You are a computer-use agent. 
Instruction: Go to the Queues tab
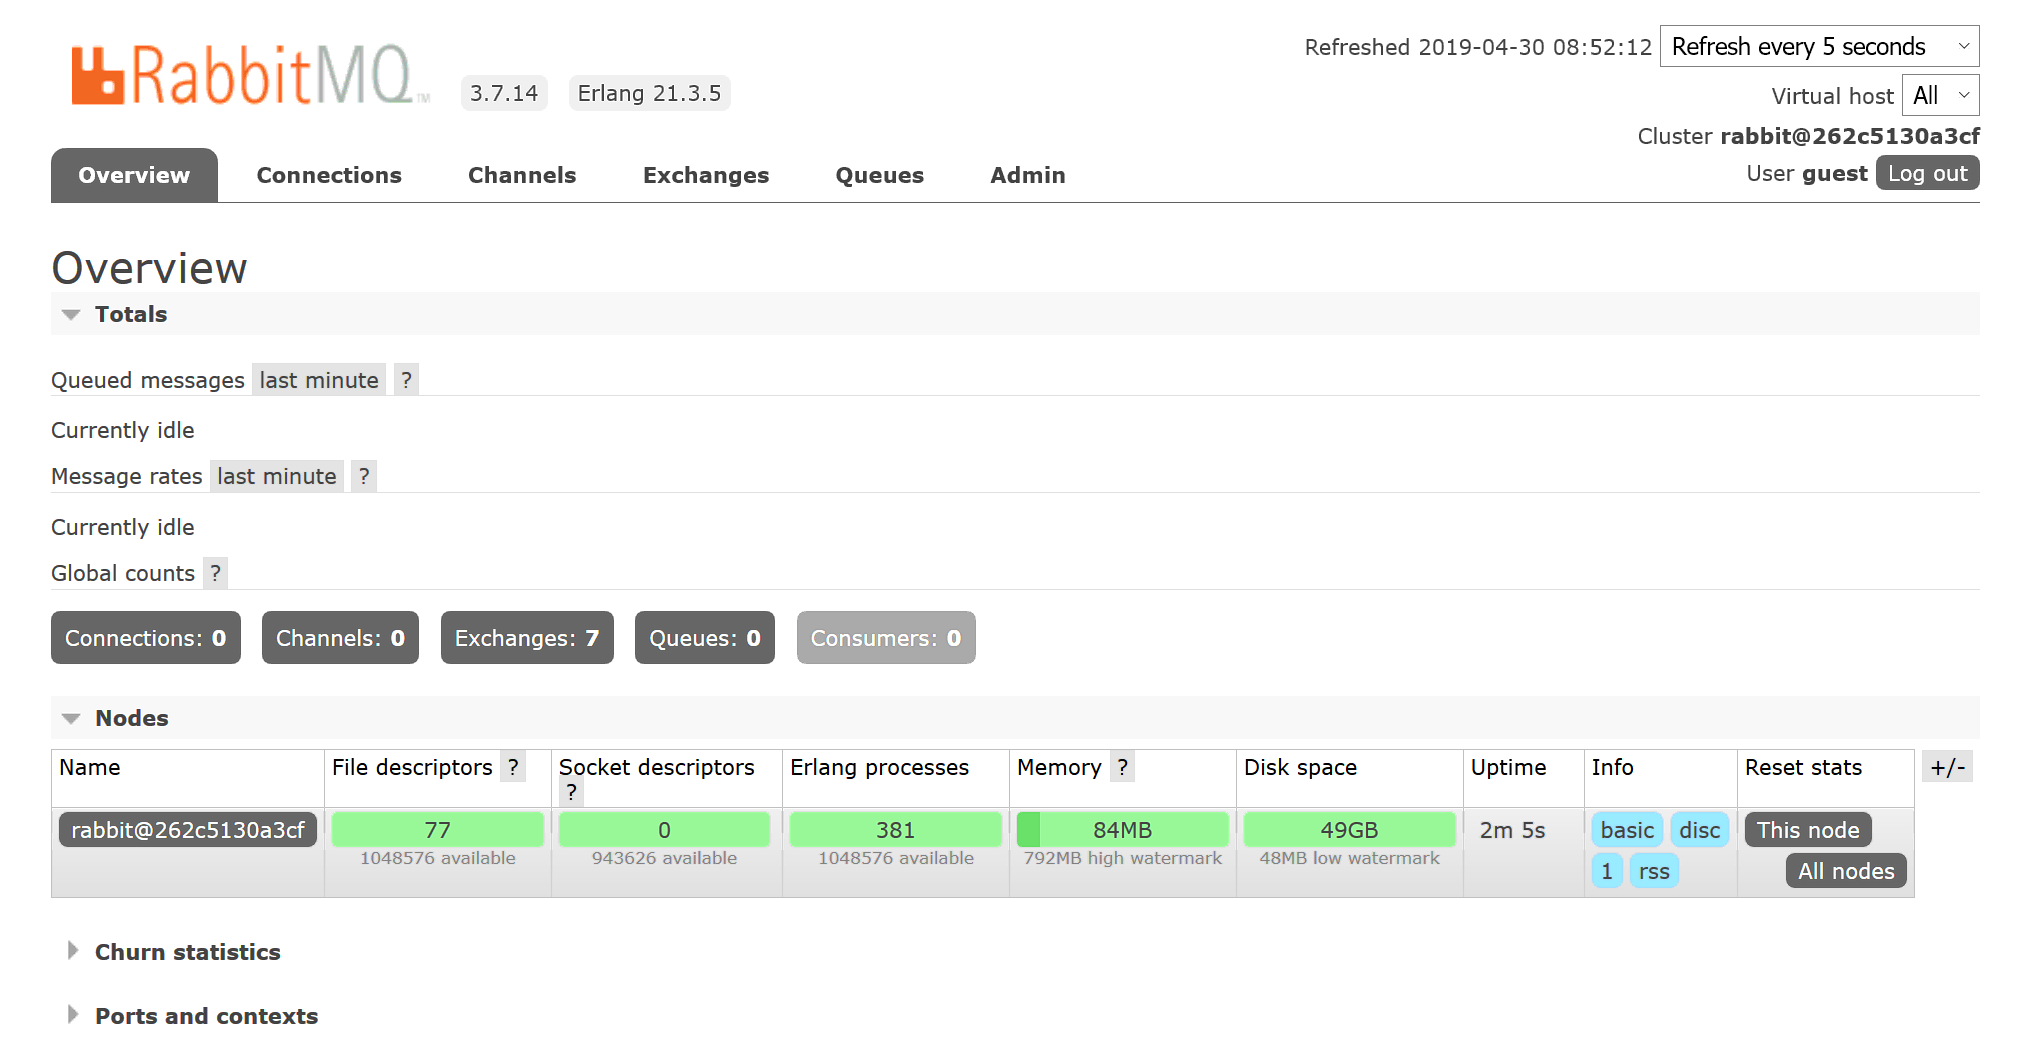[880, 175]
